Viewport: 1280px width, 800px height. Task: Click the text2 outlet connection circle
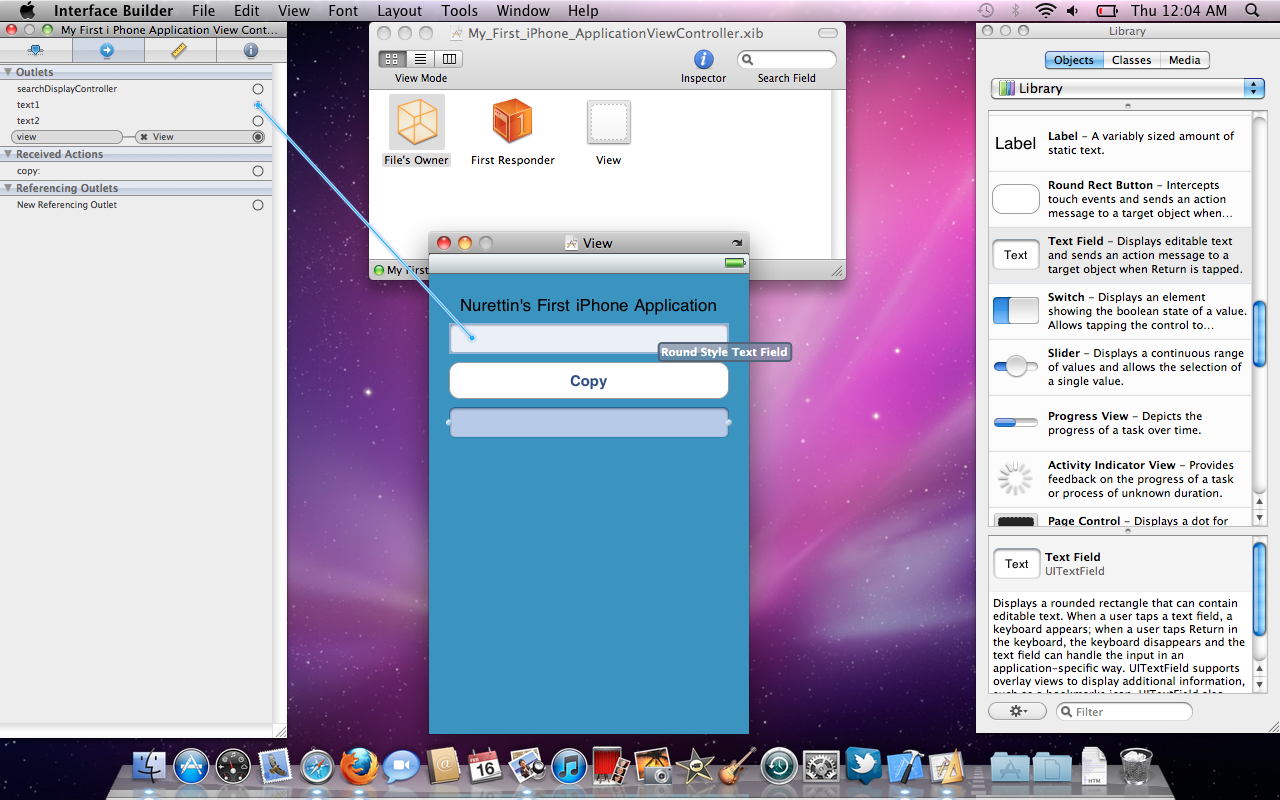tap(258, 121)
